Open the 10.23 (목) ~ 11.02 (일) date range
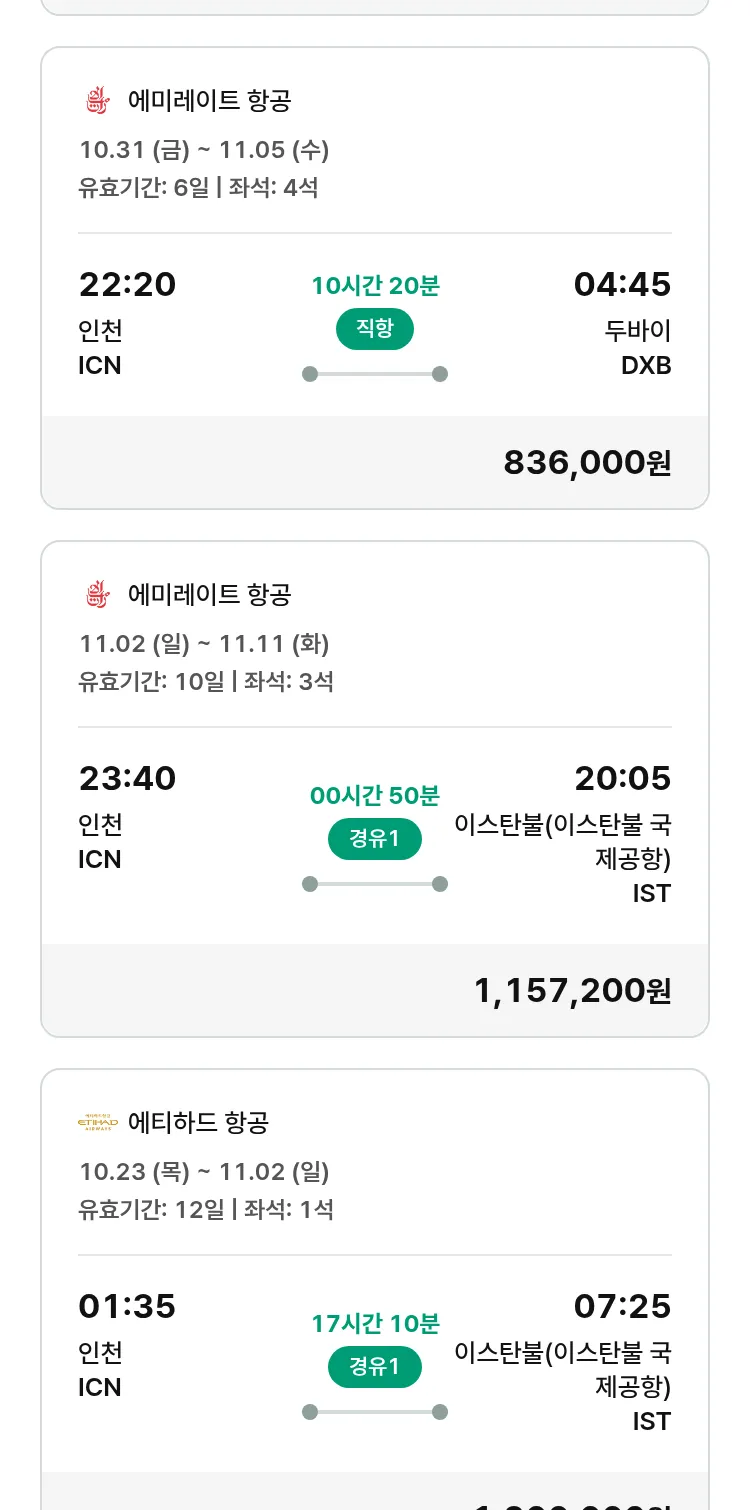This screenshot has width=750, height=1510. coord(204,1172)
